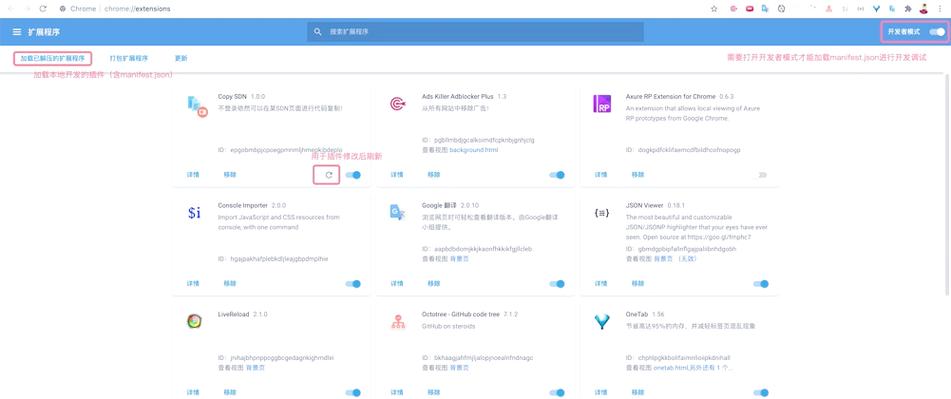Click the OneTab card icon

[x=602, y=322]
